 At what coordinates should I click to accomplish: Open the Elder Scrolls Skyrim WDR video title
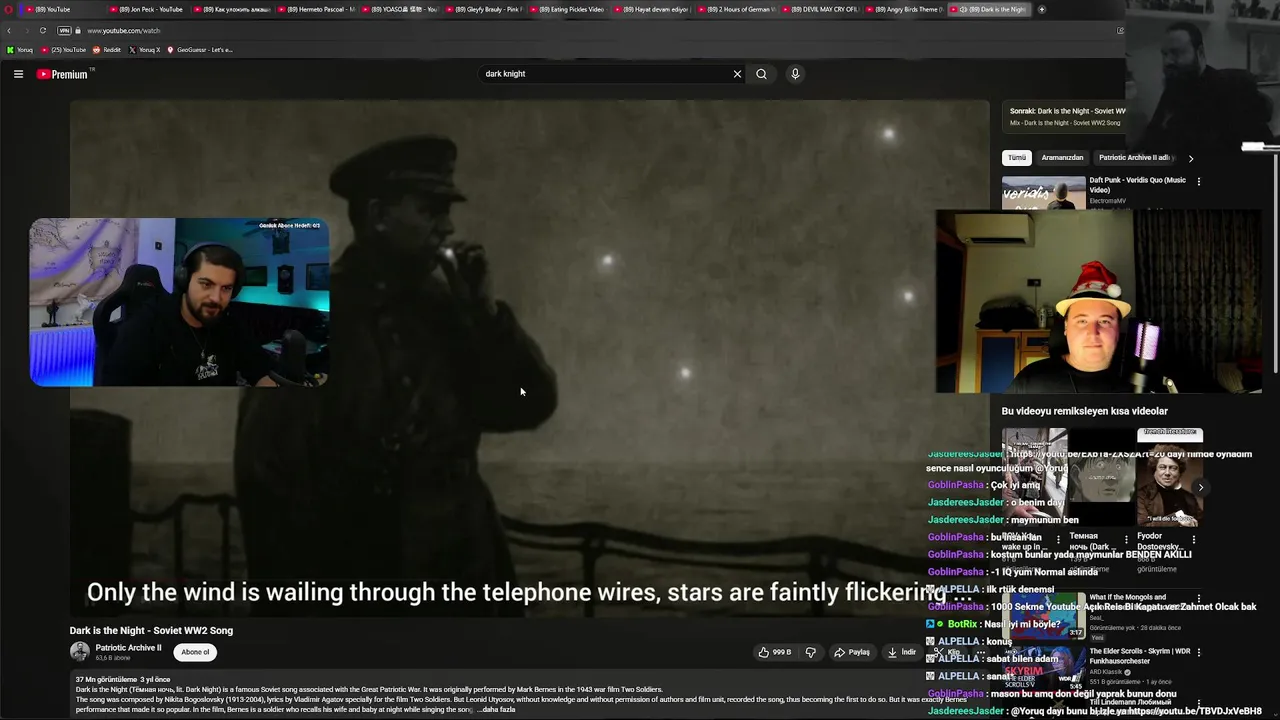coord(1138,656)
